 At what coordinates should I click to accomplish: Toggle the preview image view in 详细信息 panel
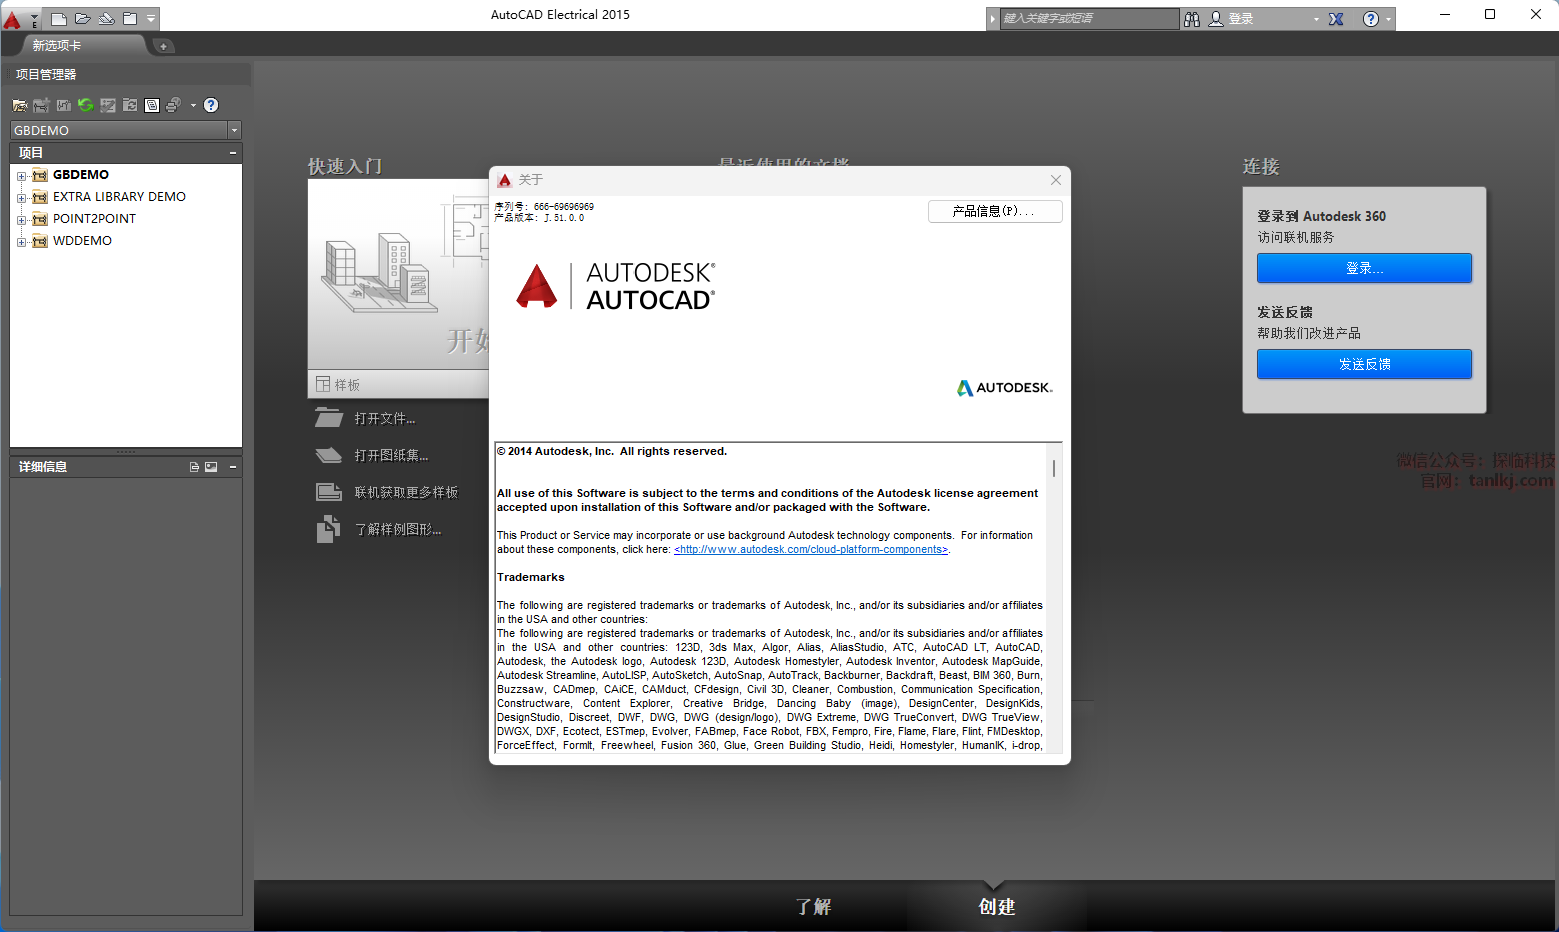211,467
